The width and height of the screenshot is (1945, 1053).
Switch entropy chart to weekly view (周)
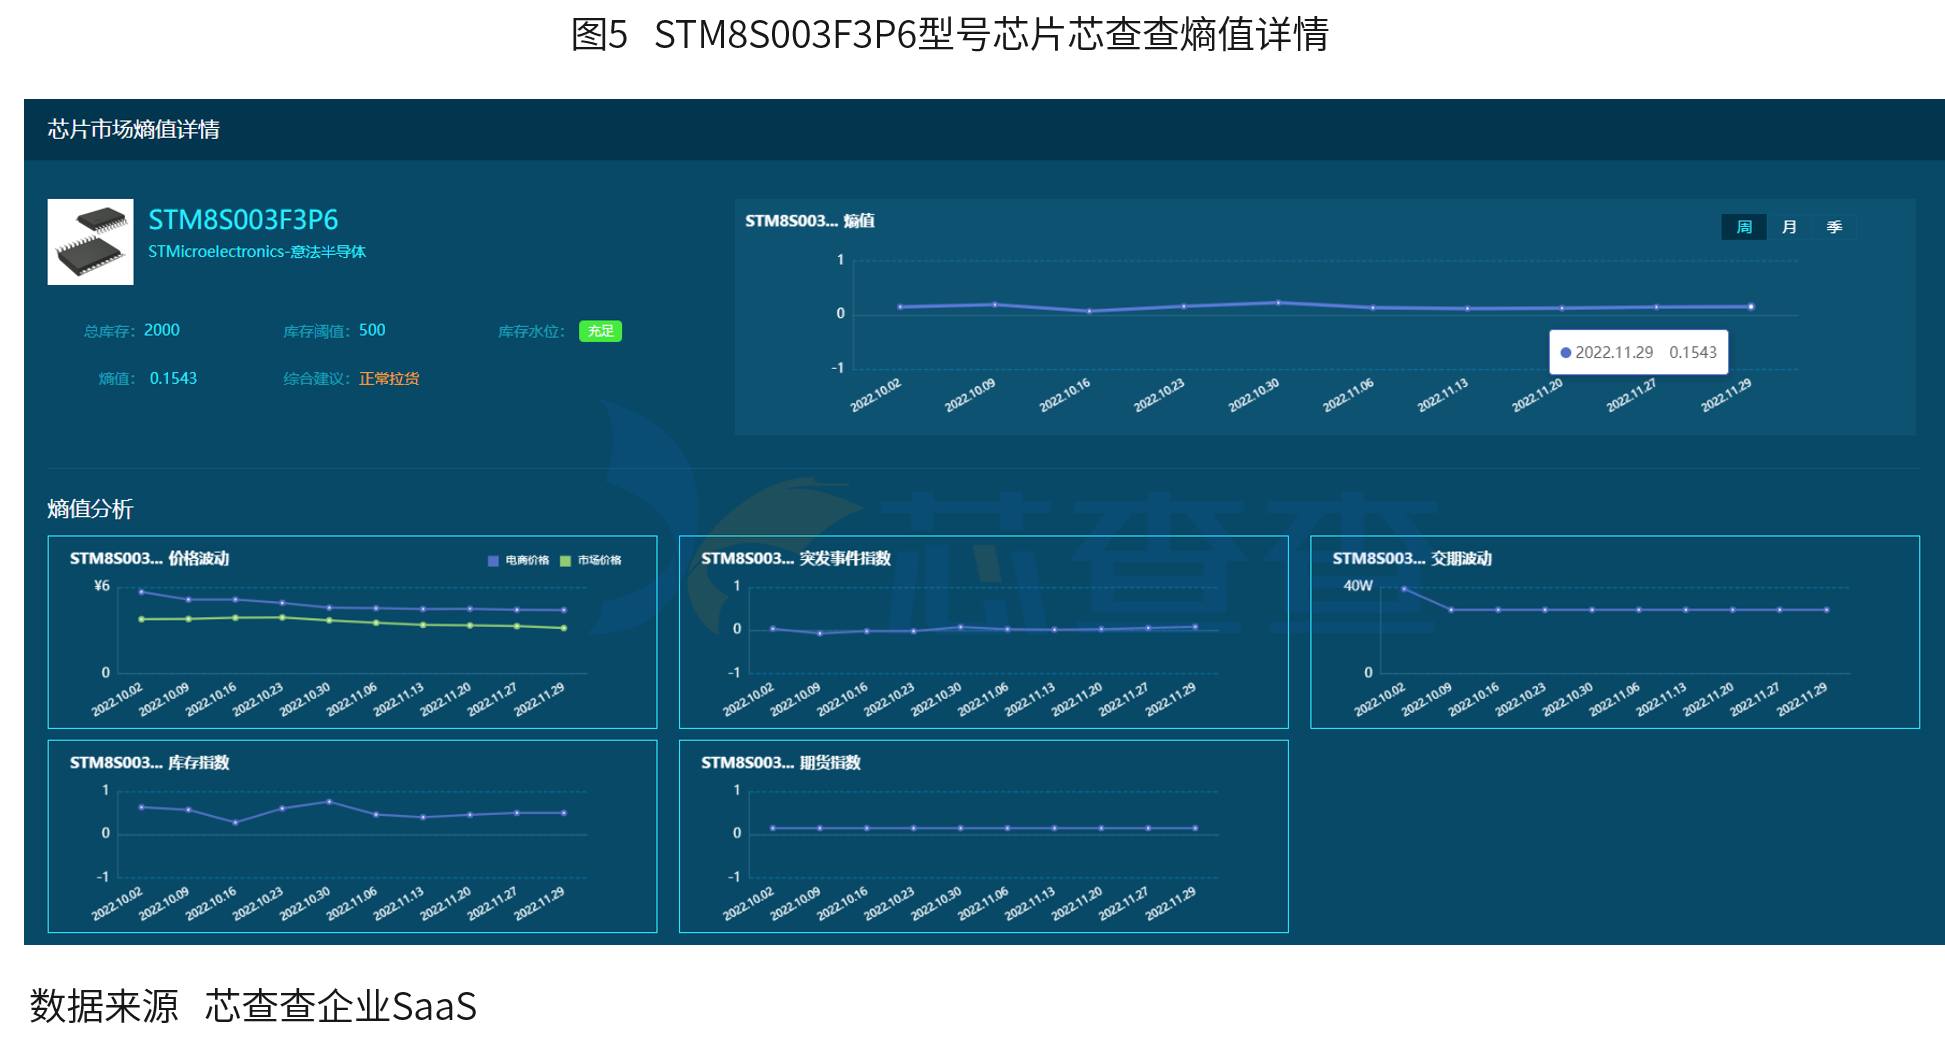point(1744,227)
